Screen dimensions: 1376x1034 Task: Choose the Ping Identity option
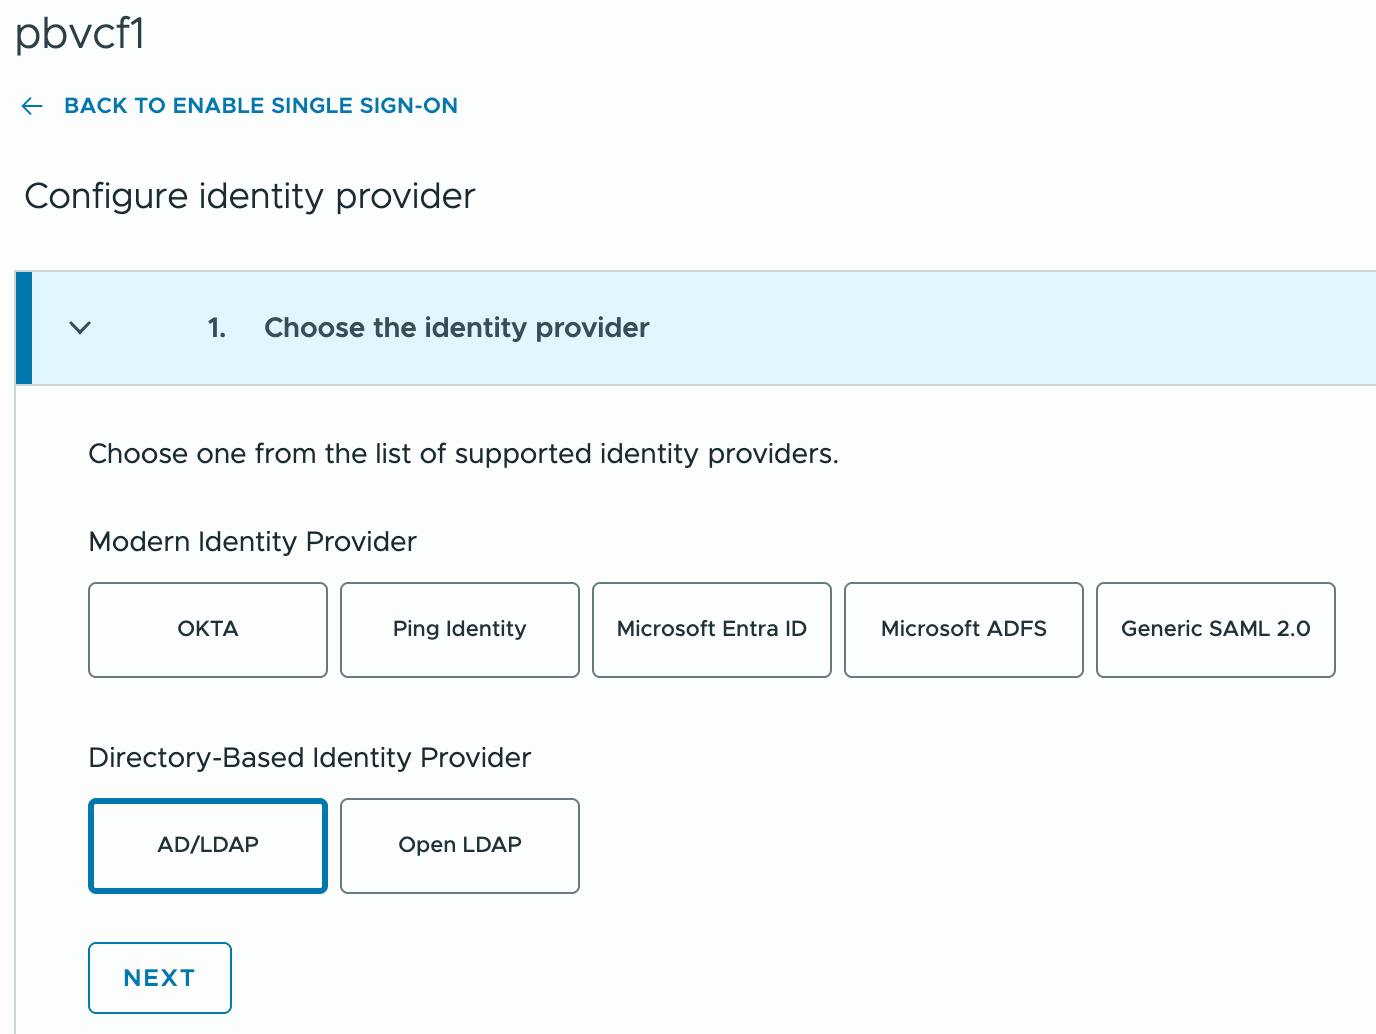tap(459, 629)
